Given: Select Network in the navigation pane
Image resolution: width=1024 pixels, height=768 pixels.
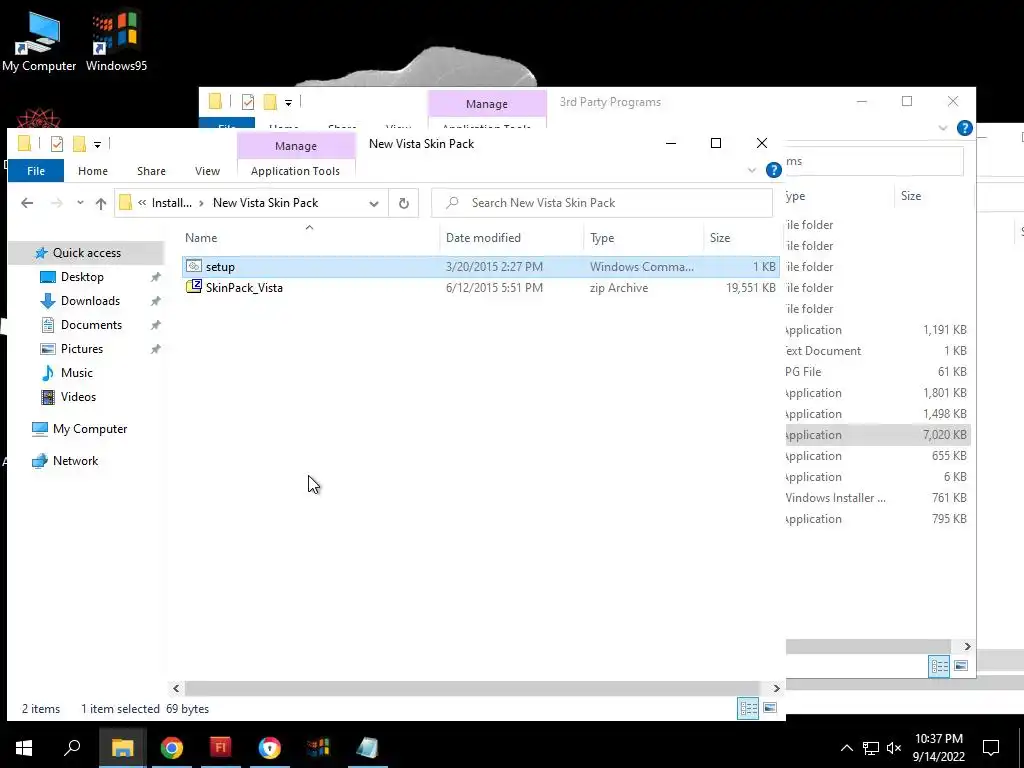Looking at the screenshot, I should pyautogui.click(x=75, y=461).
